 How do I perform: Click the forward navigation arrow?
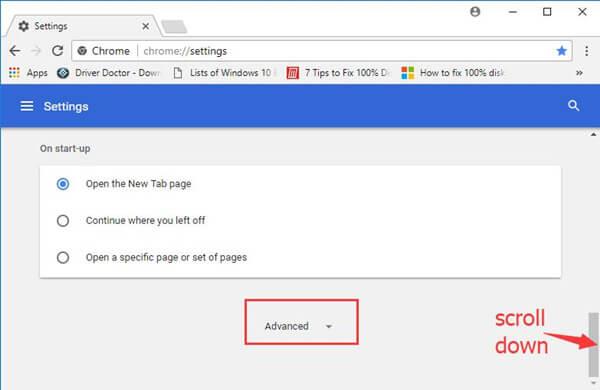[x=36, y=51]
